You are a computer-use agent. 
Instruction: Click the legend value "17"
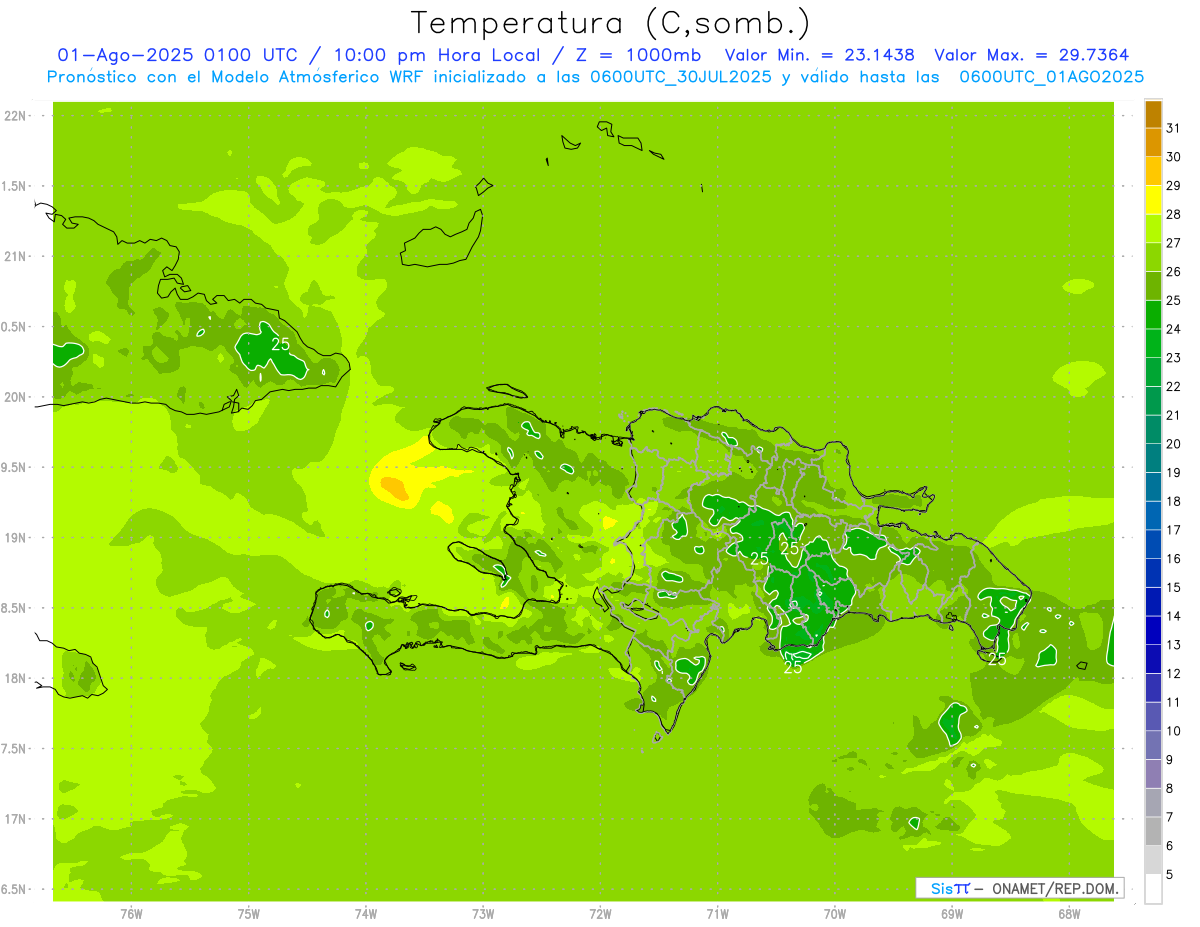tap(1174, 530)
